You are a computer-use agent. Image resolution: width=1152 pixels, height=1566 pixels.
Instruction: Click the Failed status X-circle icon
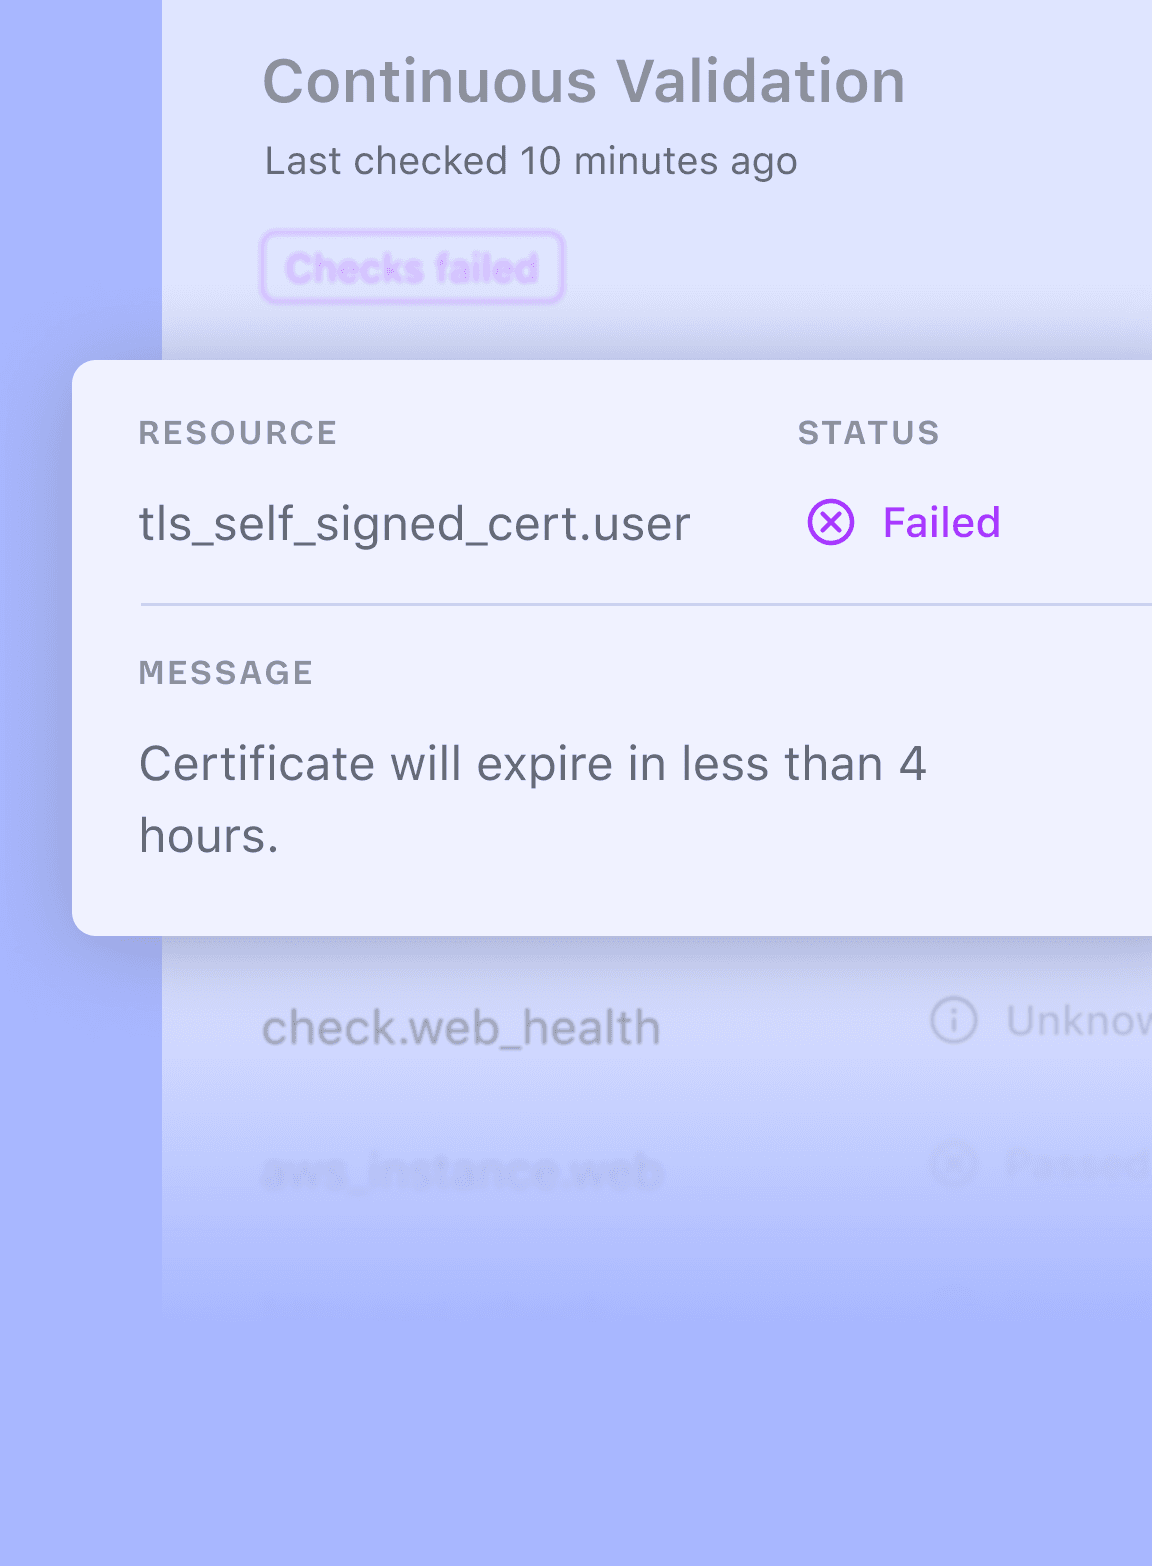[831, 523]
